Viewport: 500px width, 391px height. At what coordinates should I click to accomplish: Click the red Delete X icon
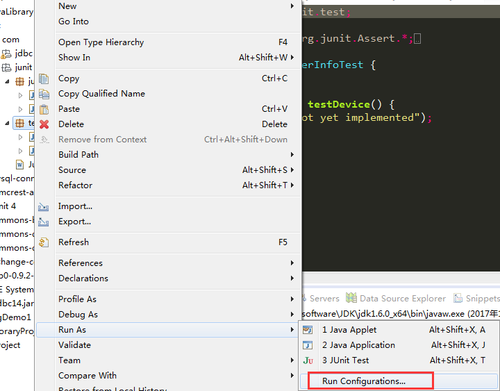click(44, 124)
